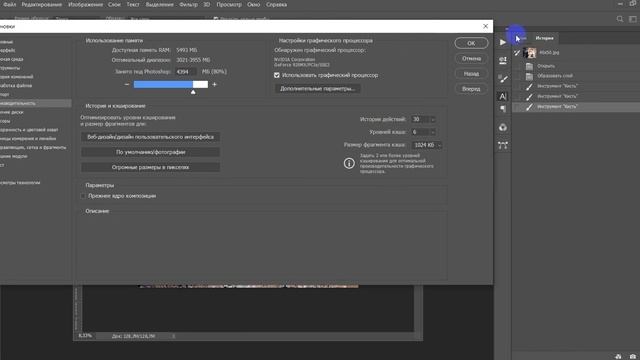640x360 pixels.
Task: Open the Выделение menu
Action: [x=159, y=4]
